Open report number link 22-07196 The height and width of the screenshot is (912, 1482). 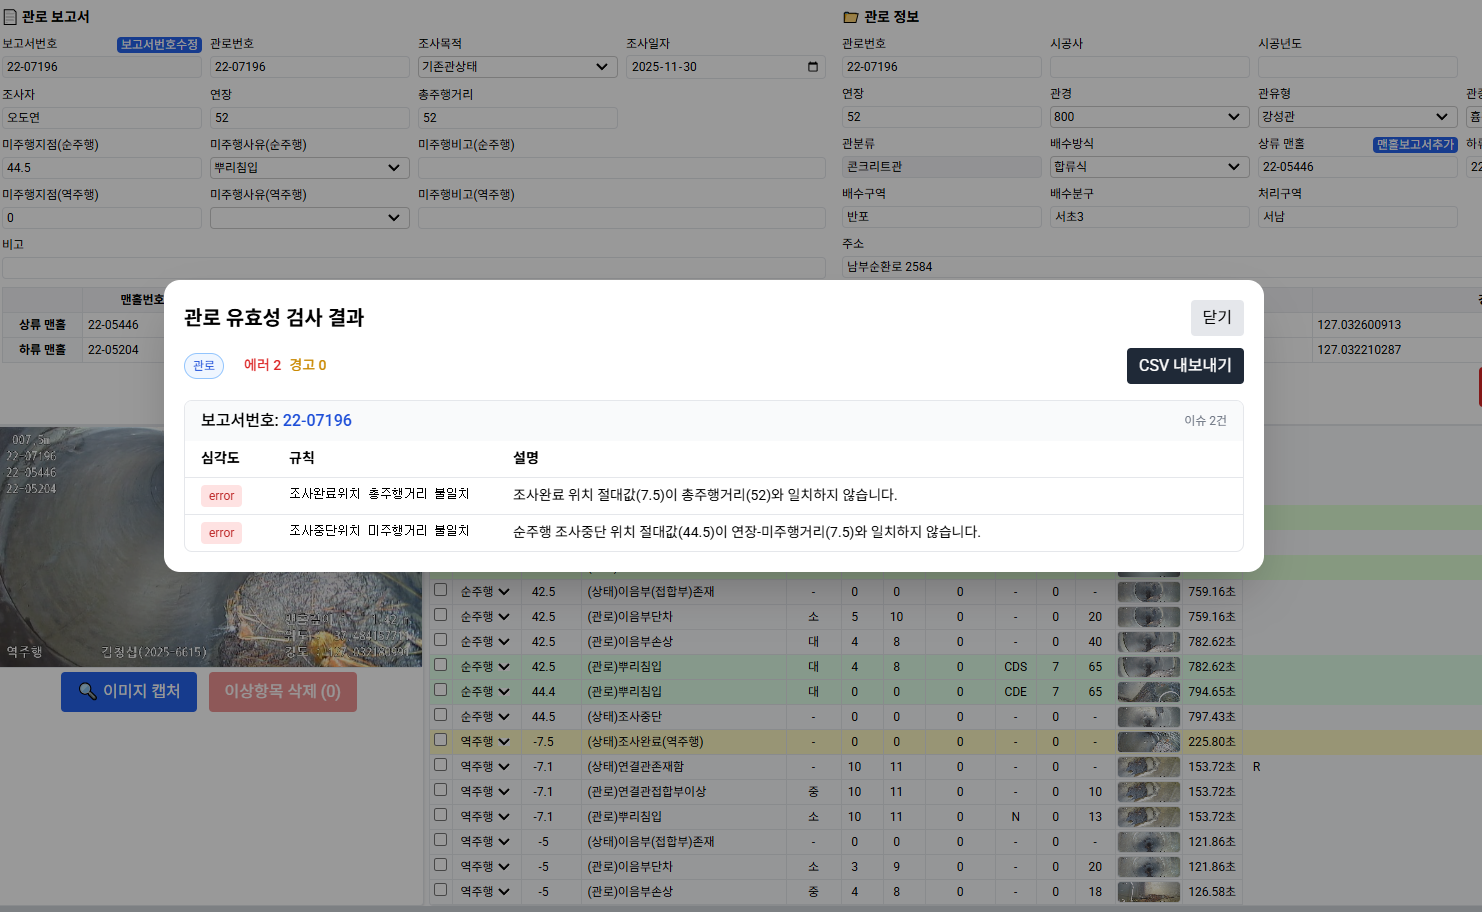tap(317, 421)
